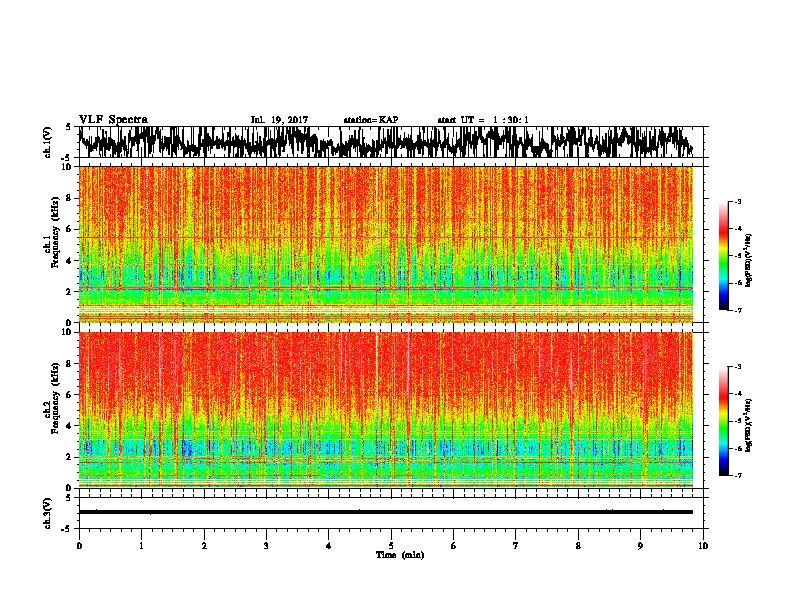Click the "station=KAP" header label
Screen dimensions: 792x612
tap(370, 120)
